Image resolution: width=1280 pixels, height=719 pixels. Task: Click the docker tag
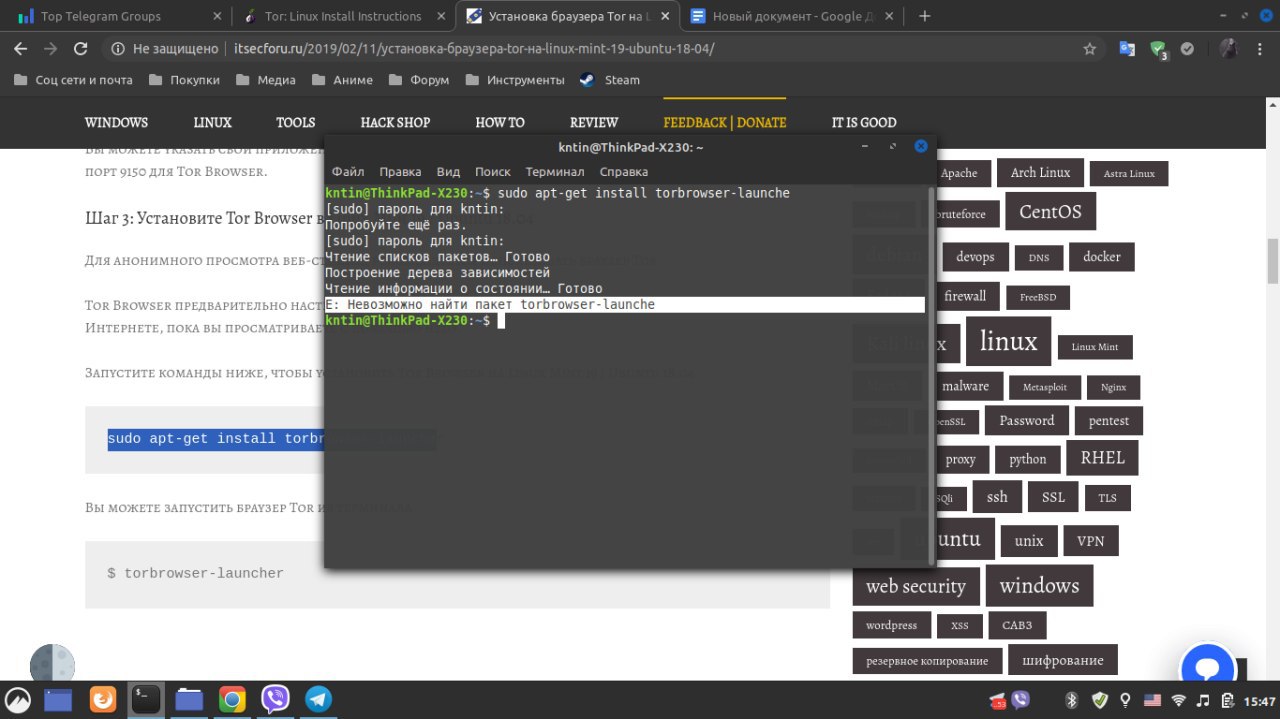coord(1102,257)
